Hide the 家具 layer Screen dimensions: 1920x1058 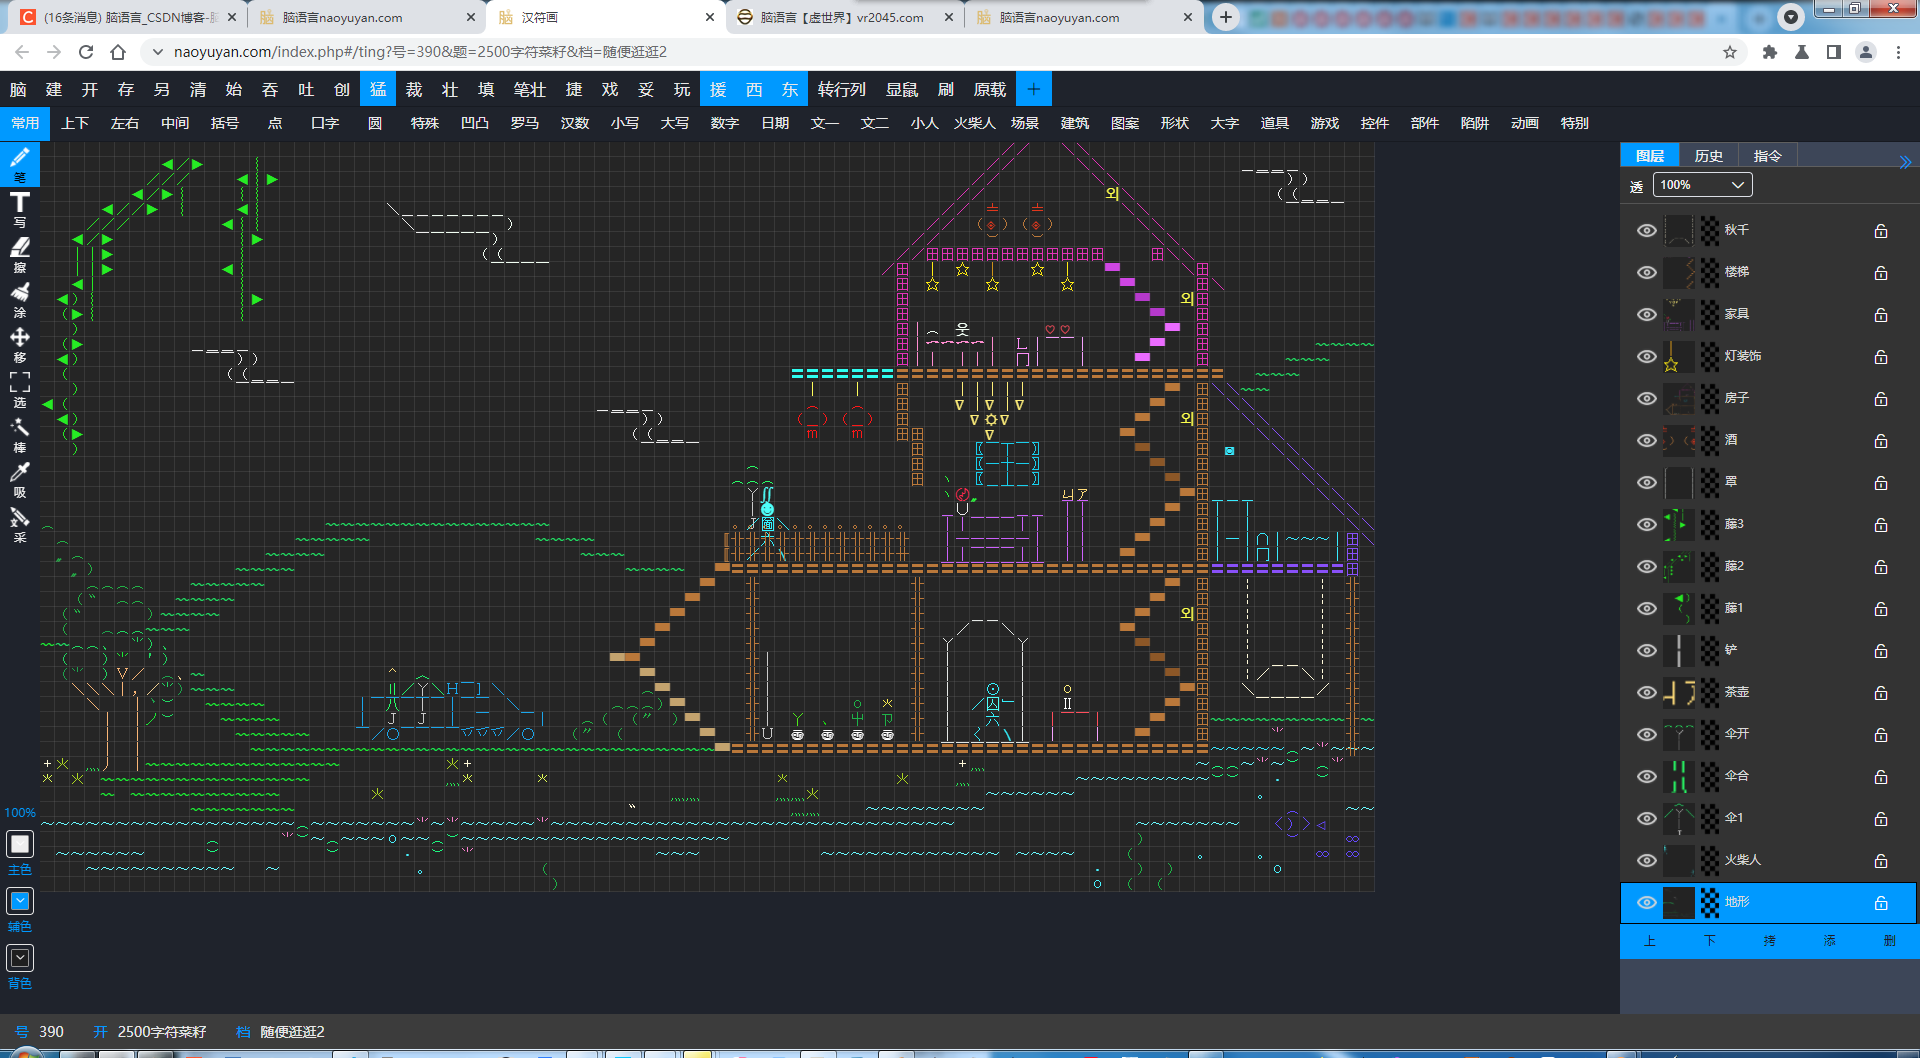click(x=1647, y=315)
